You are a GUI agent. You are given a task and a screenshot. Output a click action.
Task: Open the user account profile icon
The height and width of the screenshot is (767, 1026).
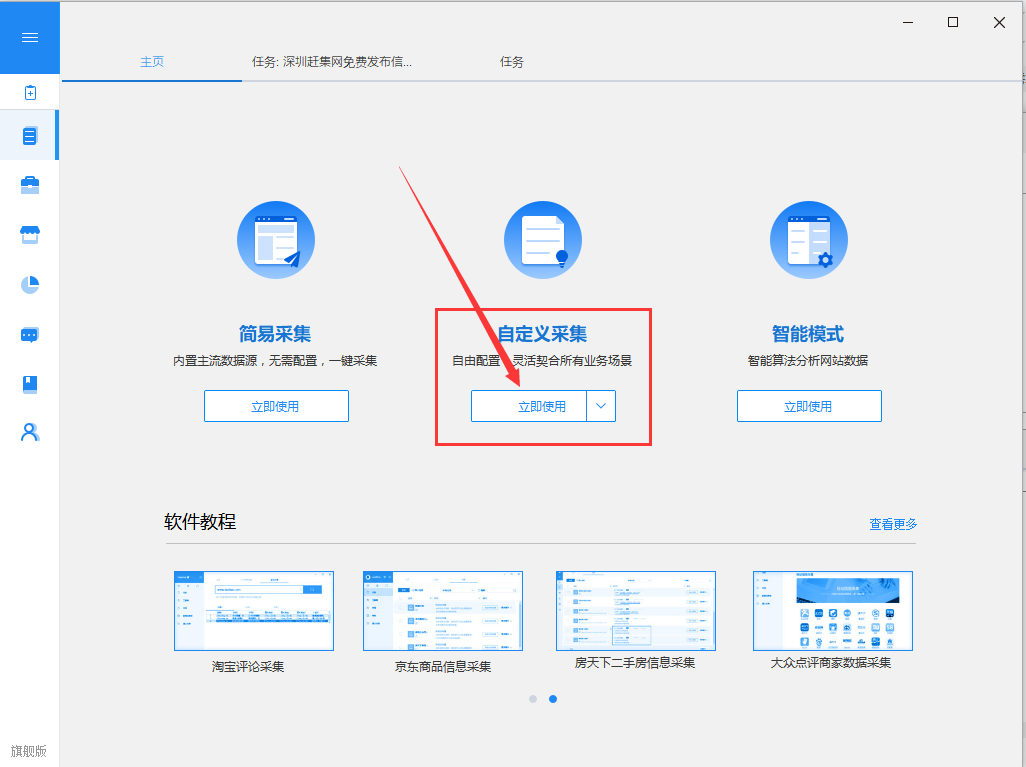[x=30, y=432]
